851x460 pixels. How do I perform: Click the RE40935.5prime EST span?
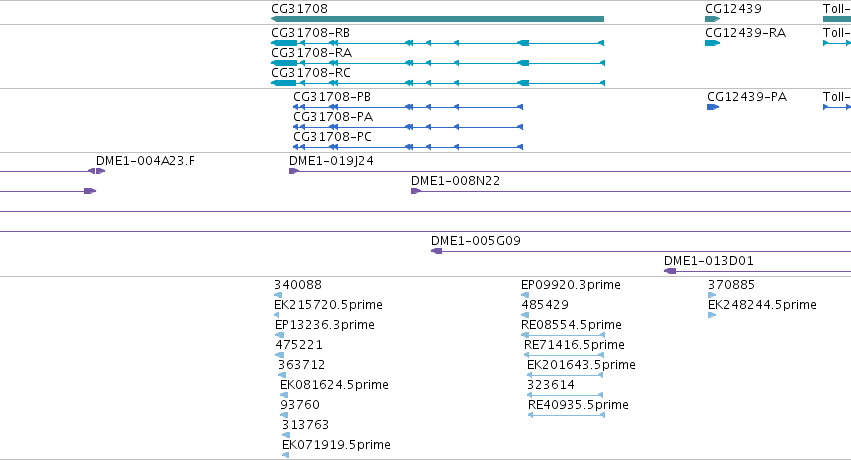[566, 415]
